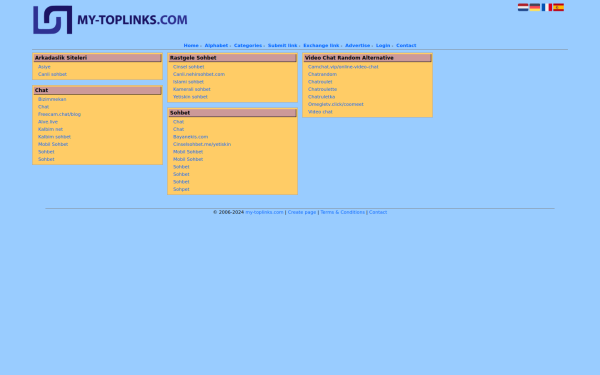The height and width of the screenshot is (375, 600).
Task: Open the Kamerali sohbet link
Action: (191, 90)
